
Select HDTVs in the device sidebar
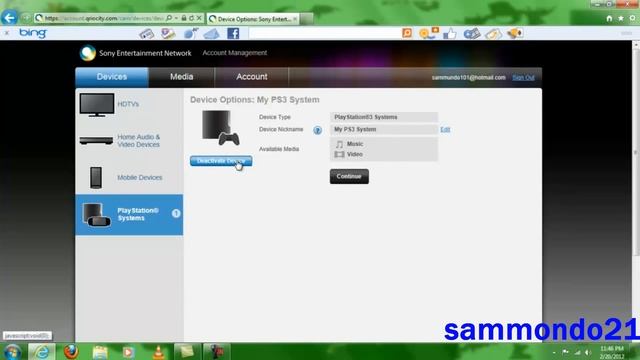point(129,104)
